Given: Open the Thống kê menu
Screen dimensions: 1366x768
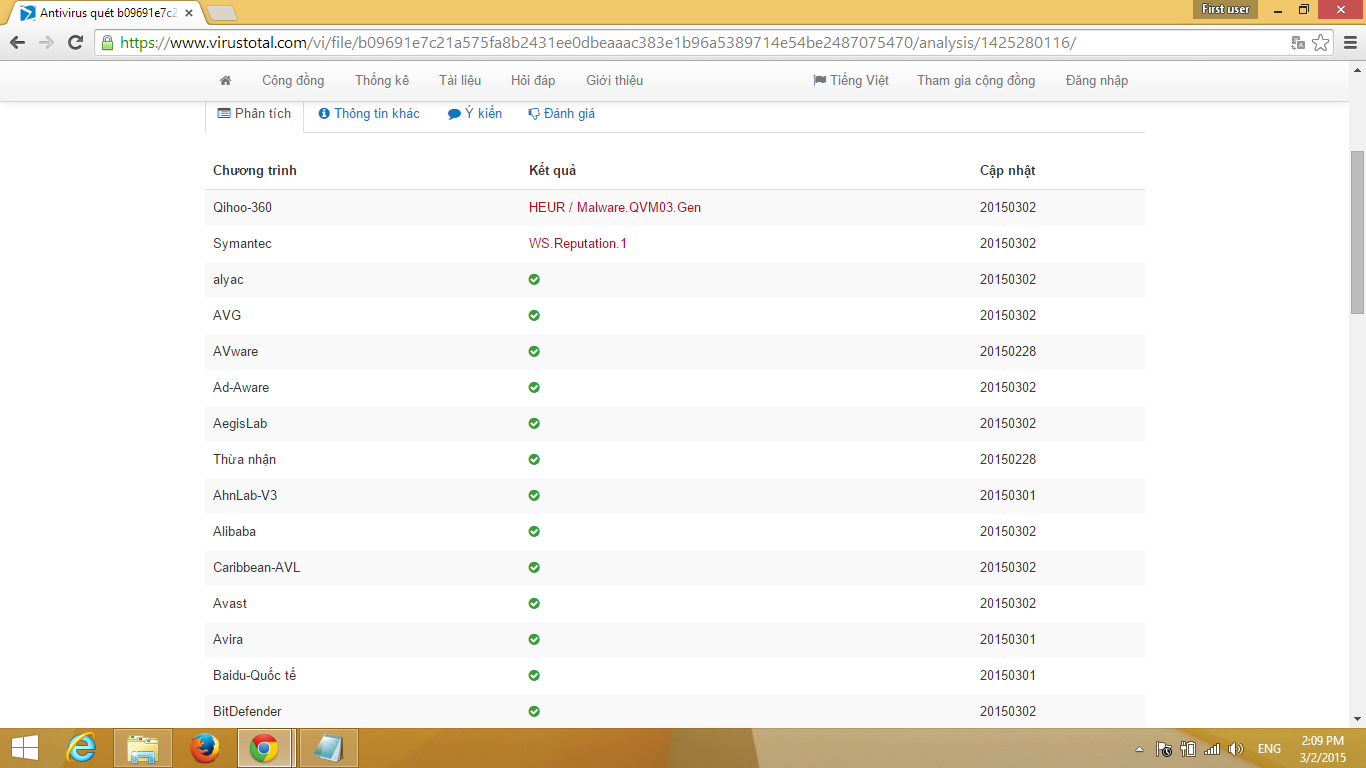Looking at the screenshot, I should [382, 80].
